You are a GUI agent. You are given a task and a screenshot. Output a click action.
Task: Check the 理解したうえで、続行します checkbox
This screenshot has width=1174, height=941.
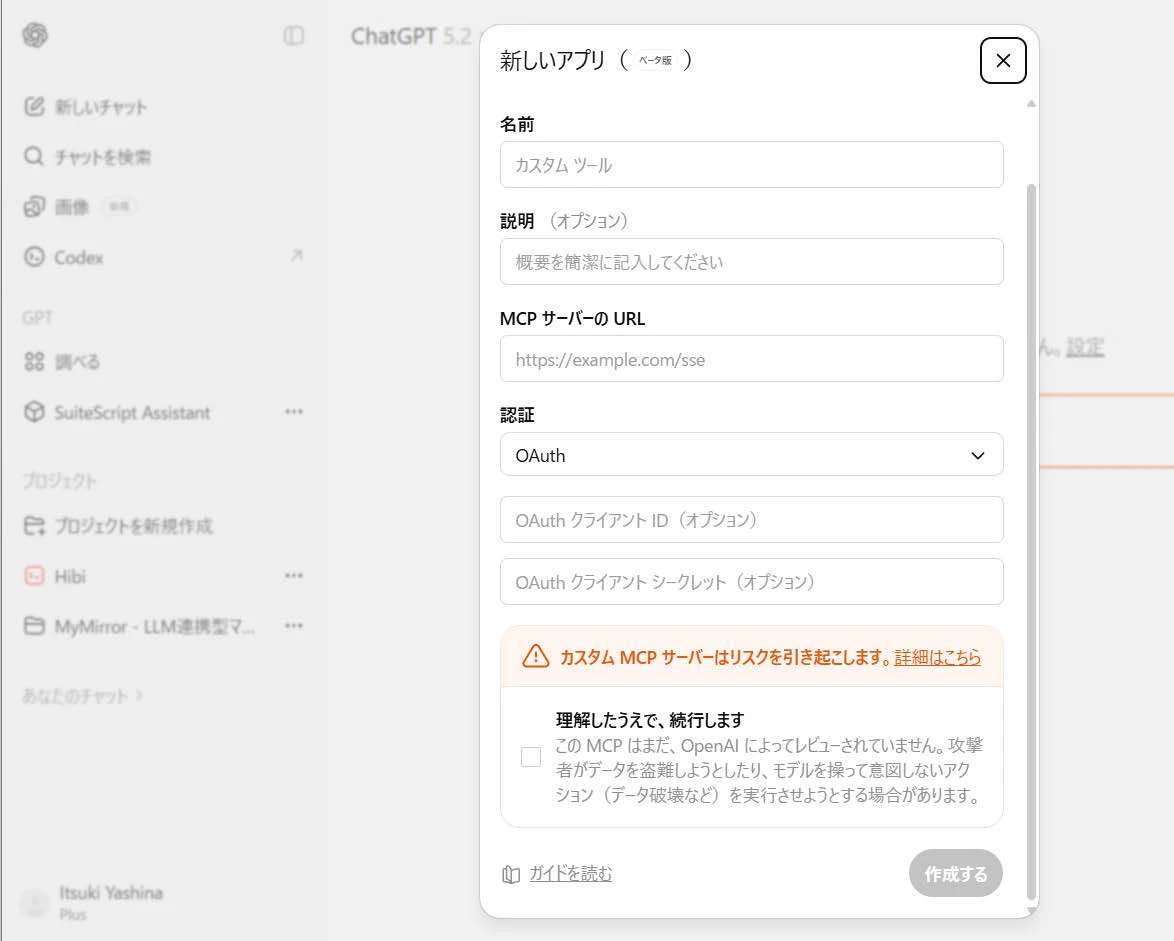(x=531, y=757)
